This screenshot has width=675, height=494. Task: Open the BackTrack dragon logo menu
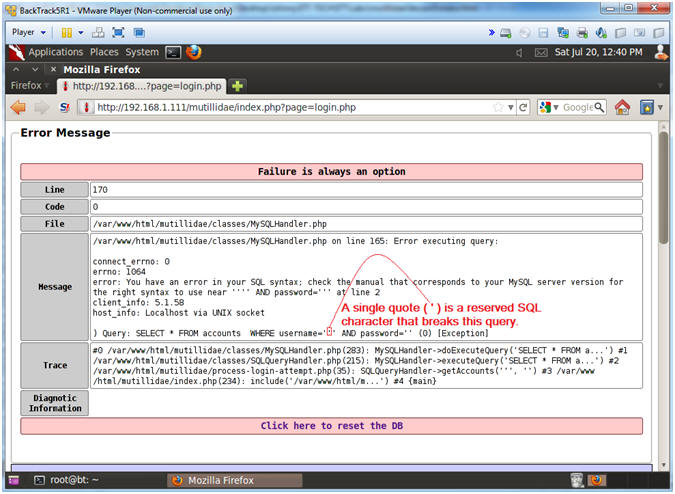click(x=16, y=52)
